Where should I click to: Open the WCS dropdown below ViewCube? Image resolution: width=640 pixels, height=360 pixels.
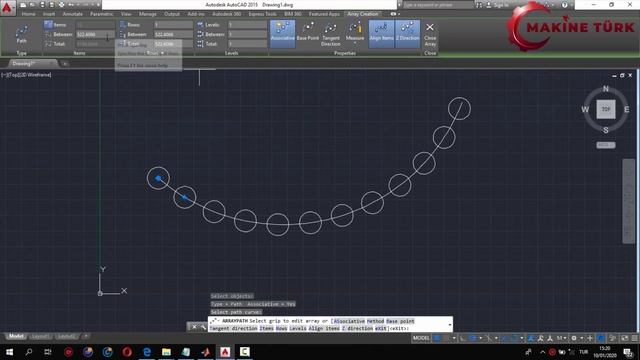[x=606, y=145]
